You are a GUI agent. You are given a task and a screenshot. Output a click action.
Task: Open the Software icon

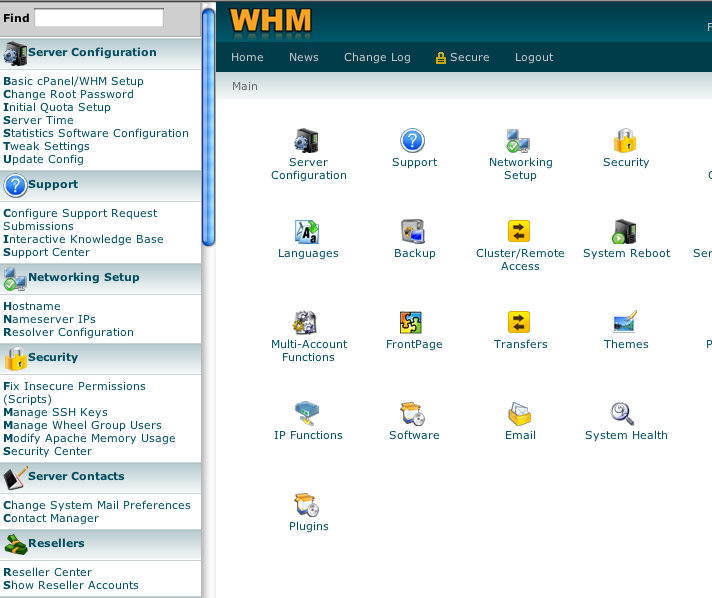tap(413, 414)
